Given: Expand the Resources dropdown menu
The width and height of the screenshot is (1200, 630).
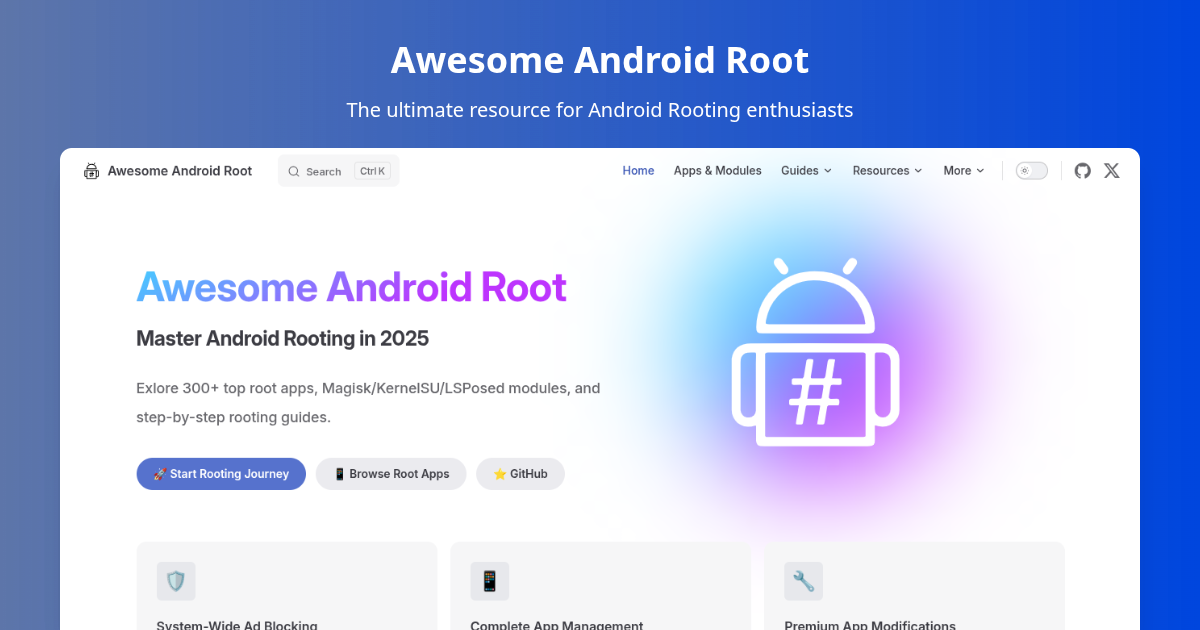Looking at the screenshot, I should click(887, 171).
